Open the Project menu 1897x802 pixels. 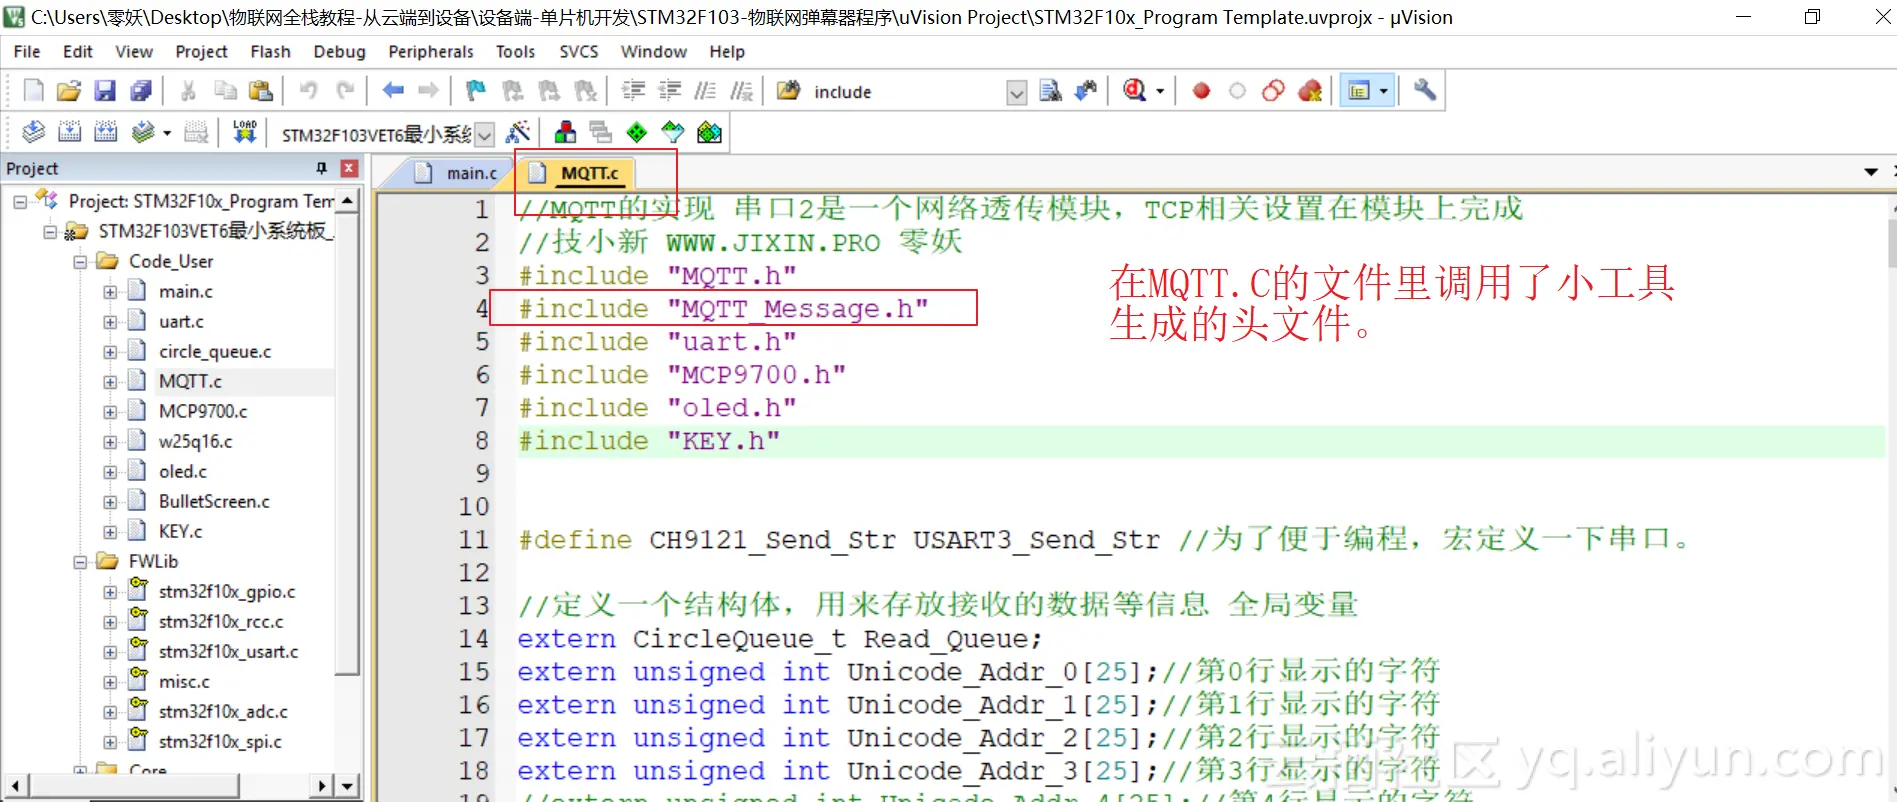201,51
